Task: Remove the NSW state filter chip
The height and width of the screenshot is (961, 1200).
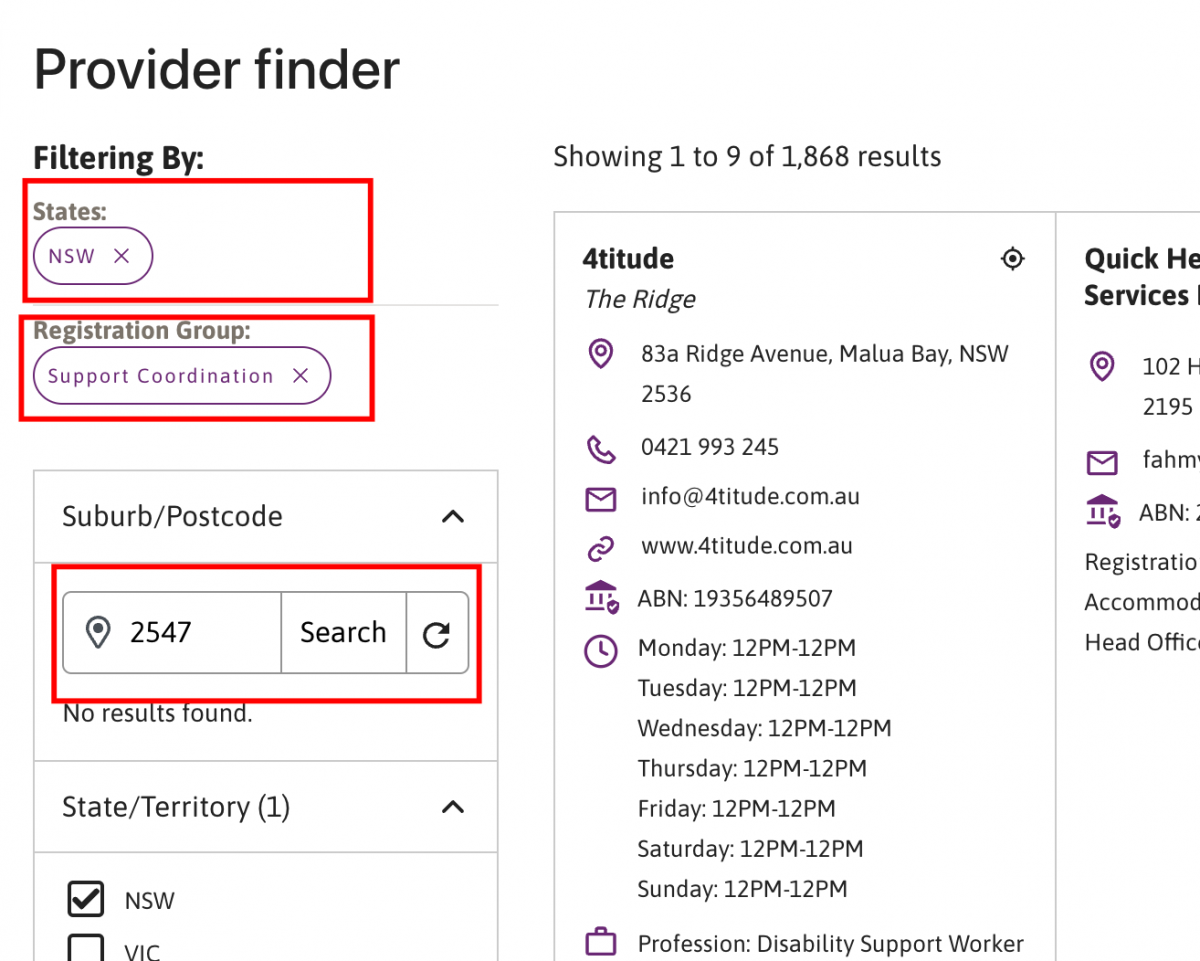Action: coord(122,256)
